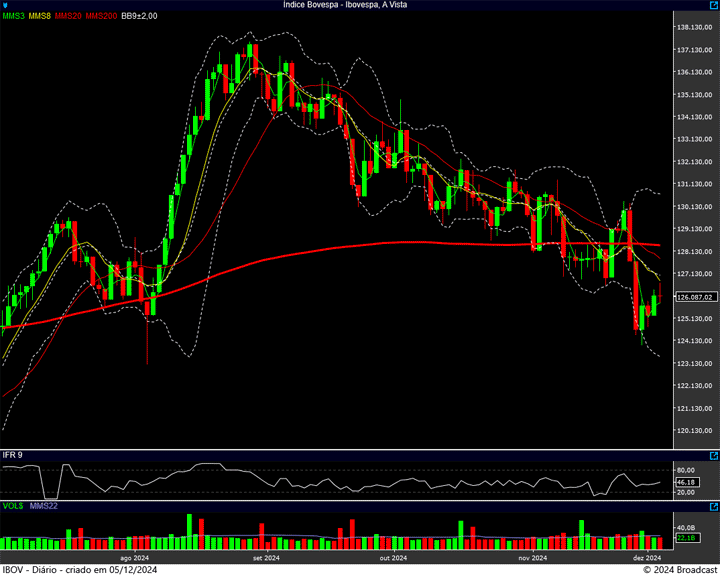The height and width of the screenshot is (575, 720).
Task: Click the Broadcast logo icon in title bar
Action: point(6,5)
